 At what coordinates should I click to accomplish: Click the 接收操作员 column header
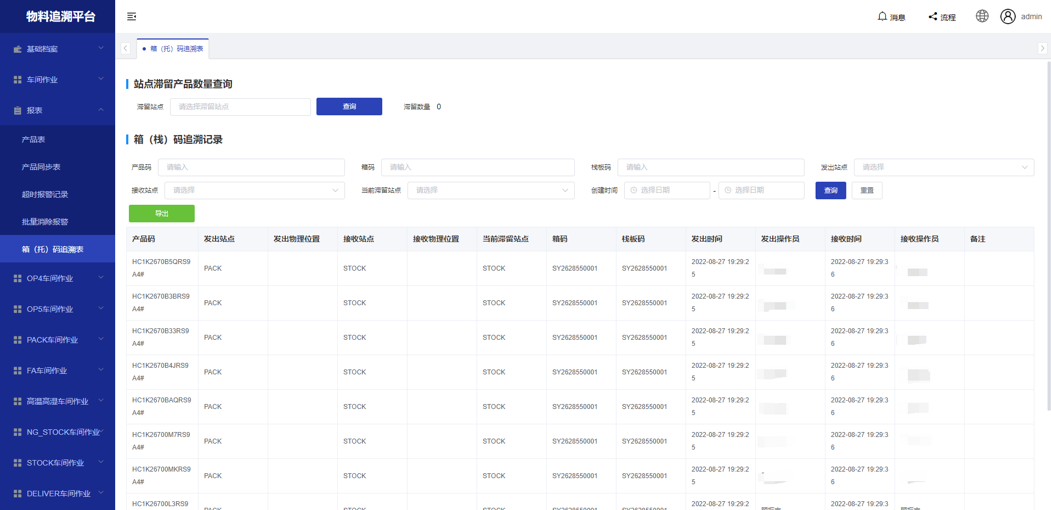[x=919, y=239]
